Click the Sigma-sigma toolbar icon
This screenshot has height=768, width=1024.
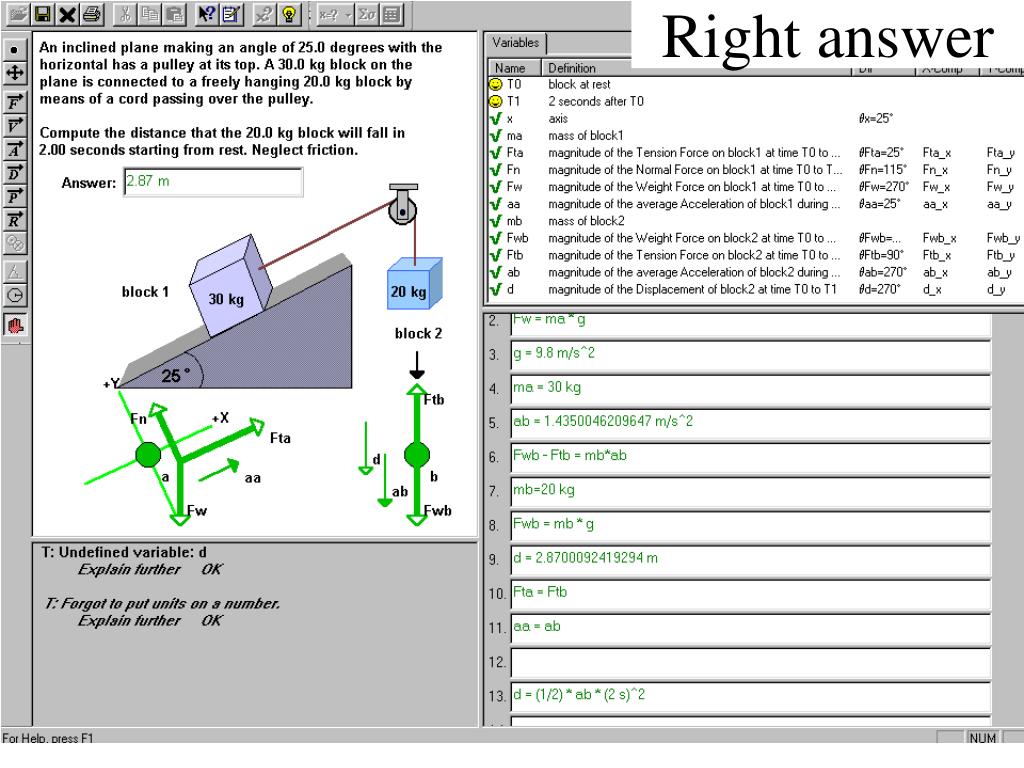point(366,14)
